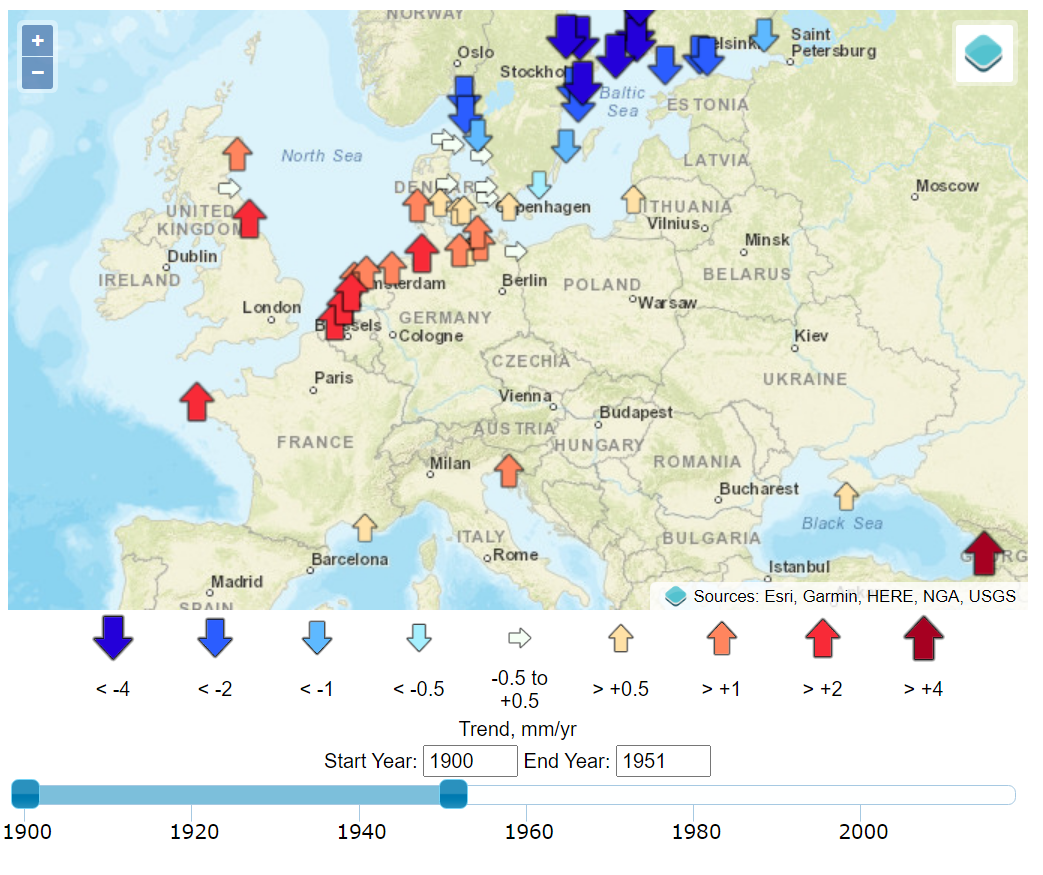Open the basemap layers toggle icon

click(984, 54)
